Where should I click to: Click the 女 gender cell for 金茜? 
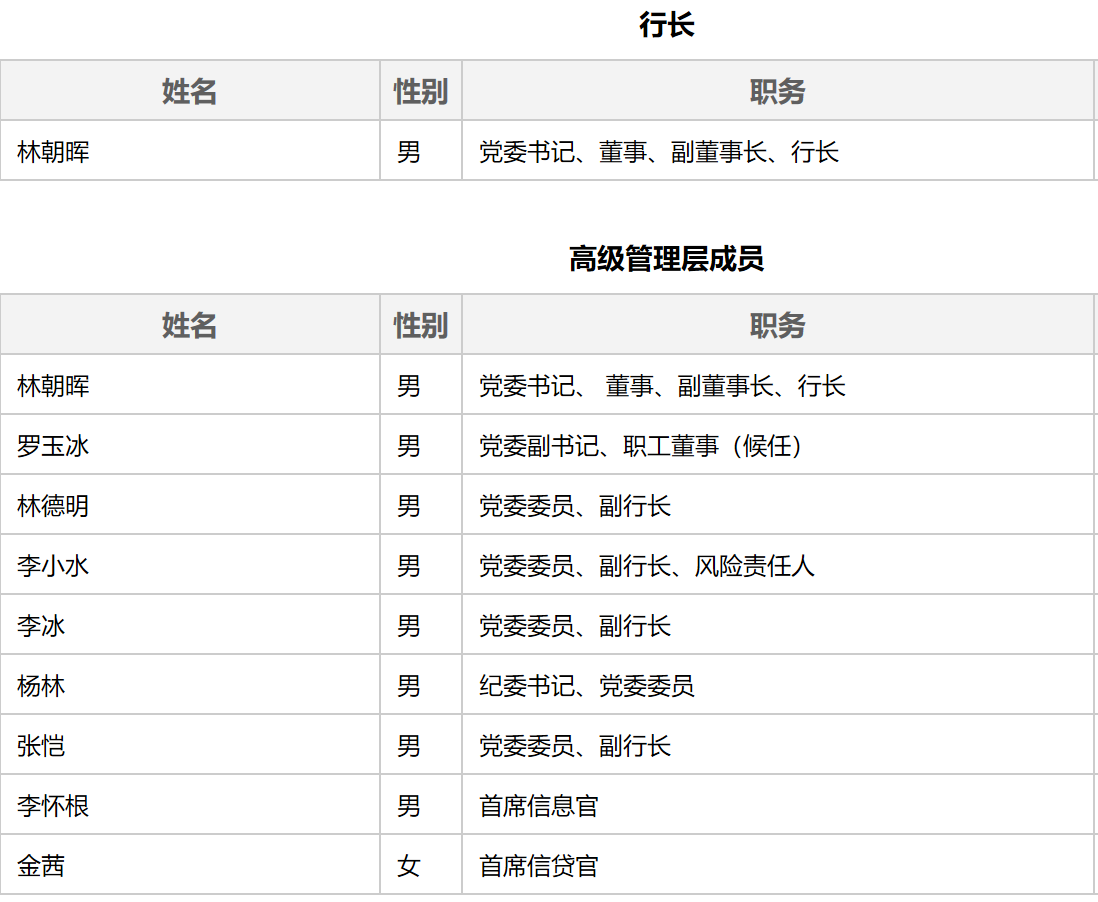point(408,866)
